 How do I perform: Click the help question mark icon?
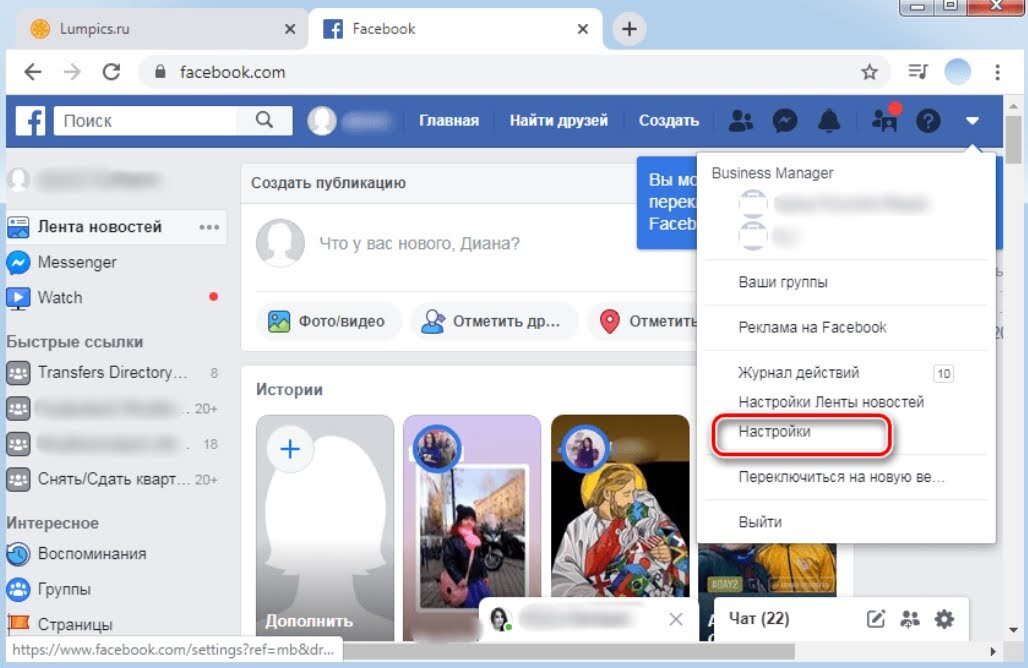(x=929, y=121)
